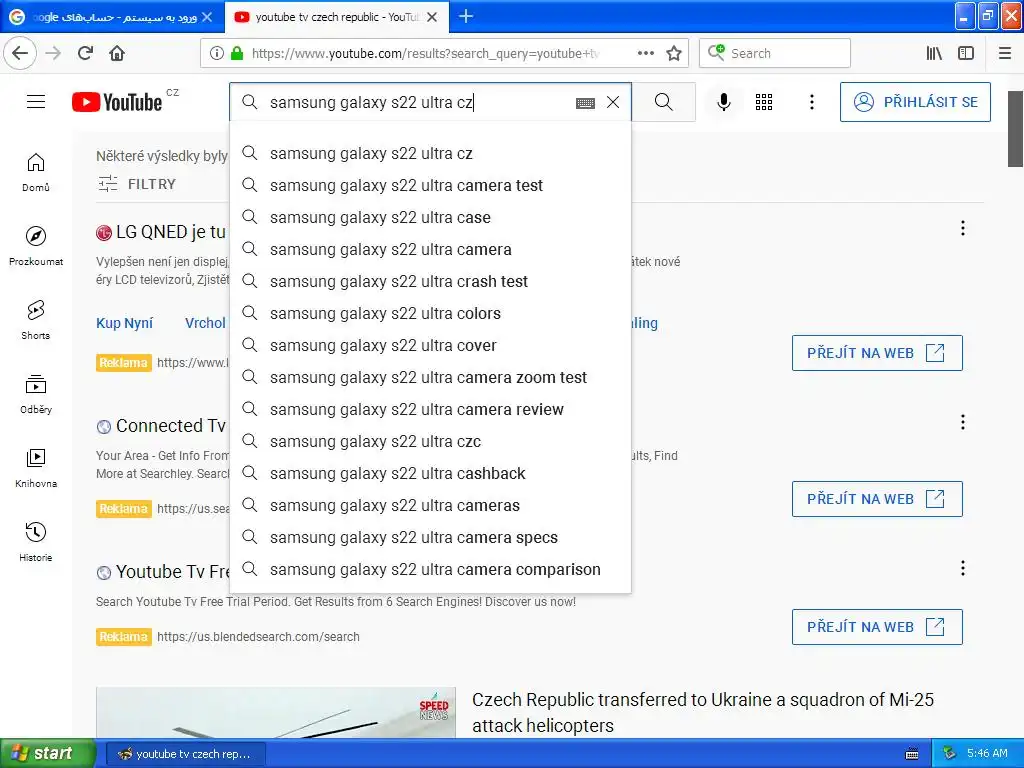Open the Firefox hamburger menu
1024x768 pixels.
pos(1005,53)
